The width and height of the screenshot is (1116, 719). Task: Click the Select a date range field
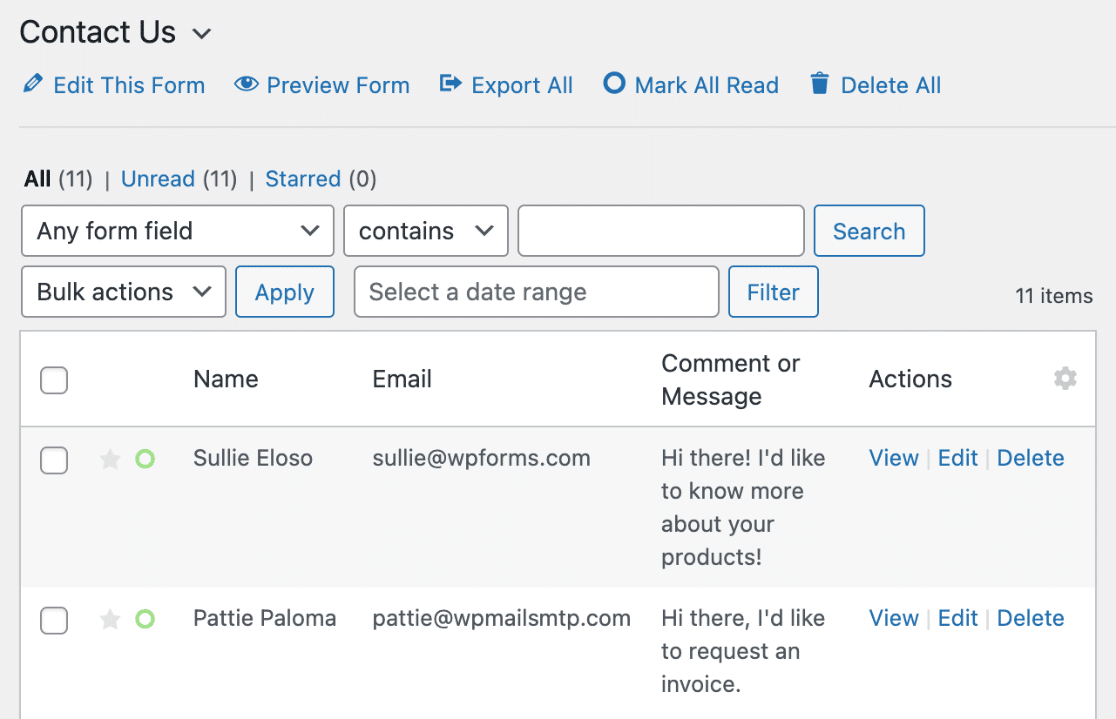click(537, 292)
